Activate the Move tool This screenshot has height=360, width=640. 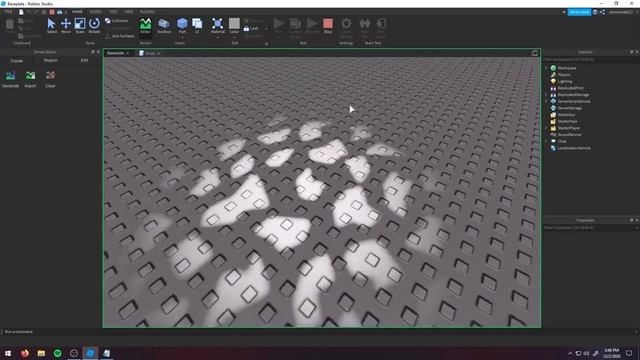point(66,26)
